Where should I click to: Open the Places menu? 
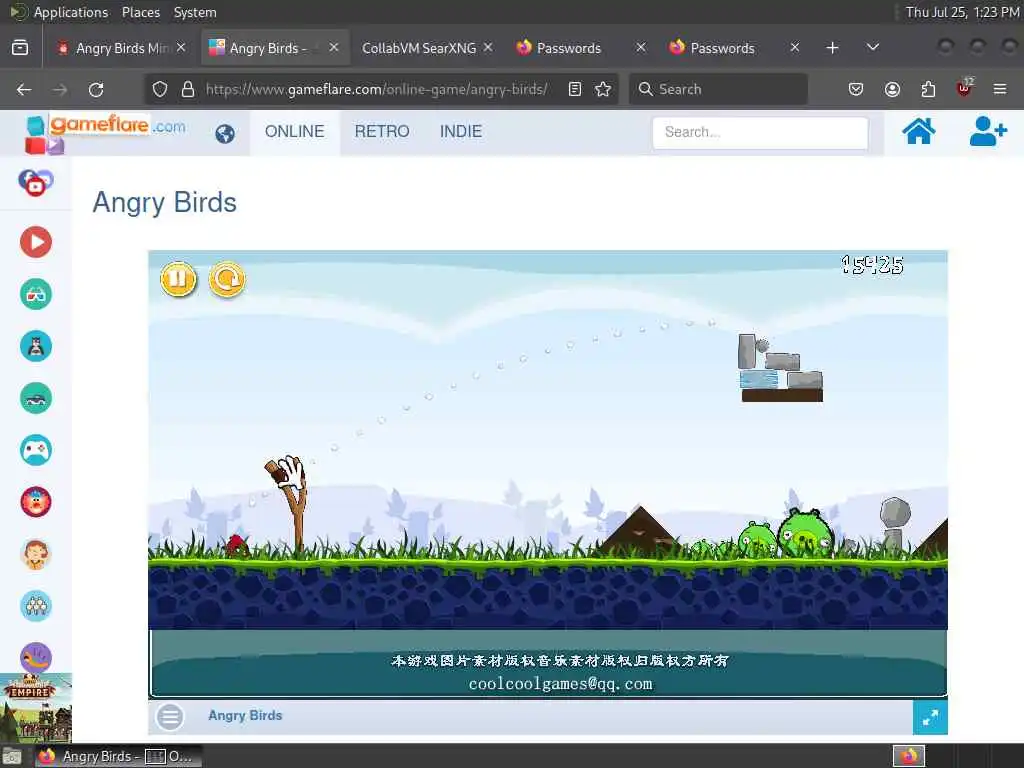click(x=140, y=12)
